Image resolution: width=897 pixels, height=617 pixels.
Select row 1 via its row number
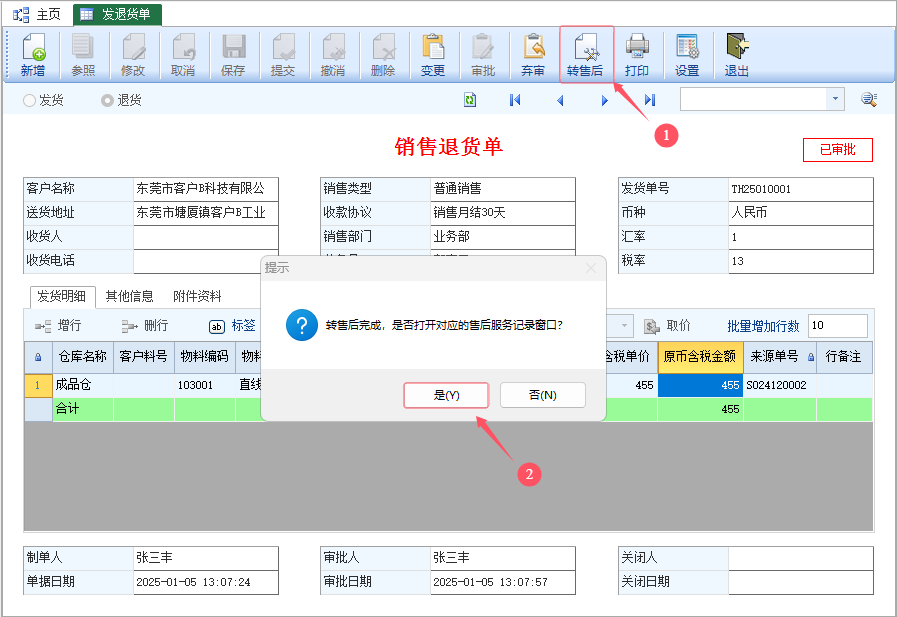[38, 385]
